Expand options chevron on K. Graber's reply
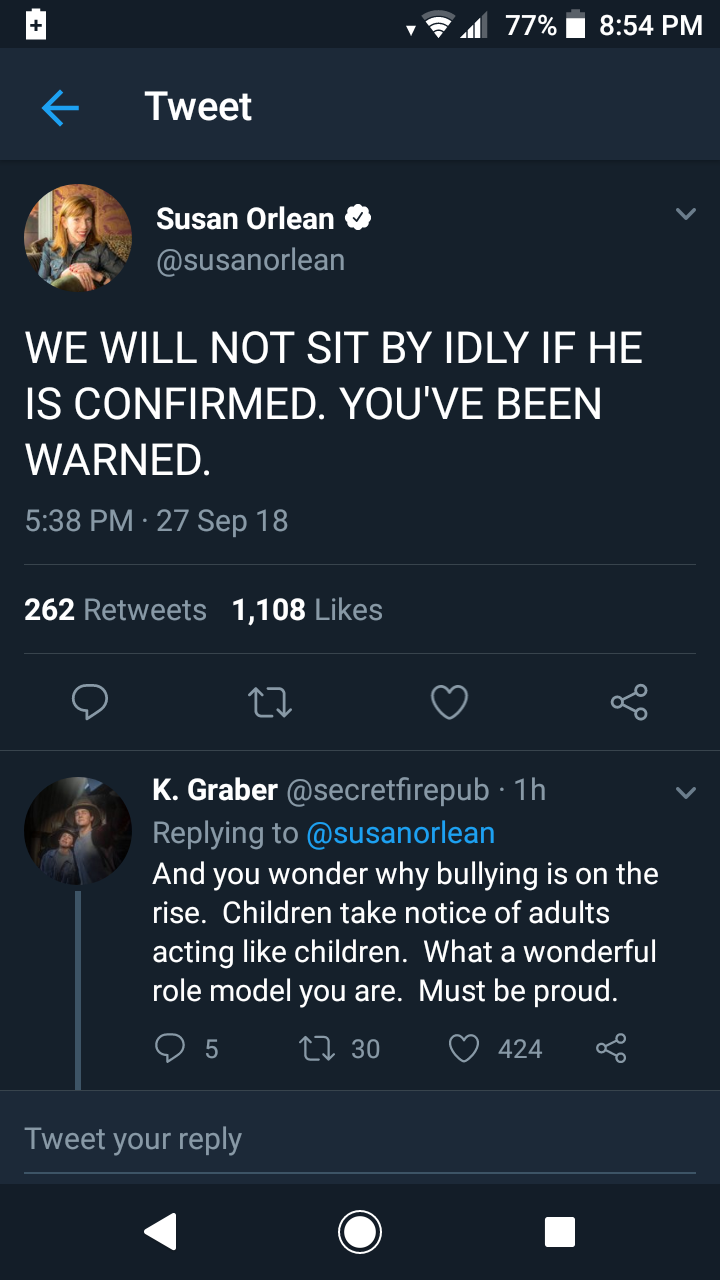This screenshot has width=720, height=1280. (x=685, y=793)
